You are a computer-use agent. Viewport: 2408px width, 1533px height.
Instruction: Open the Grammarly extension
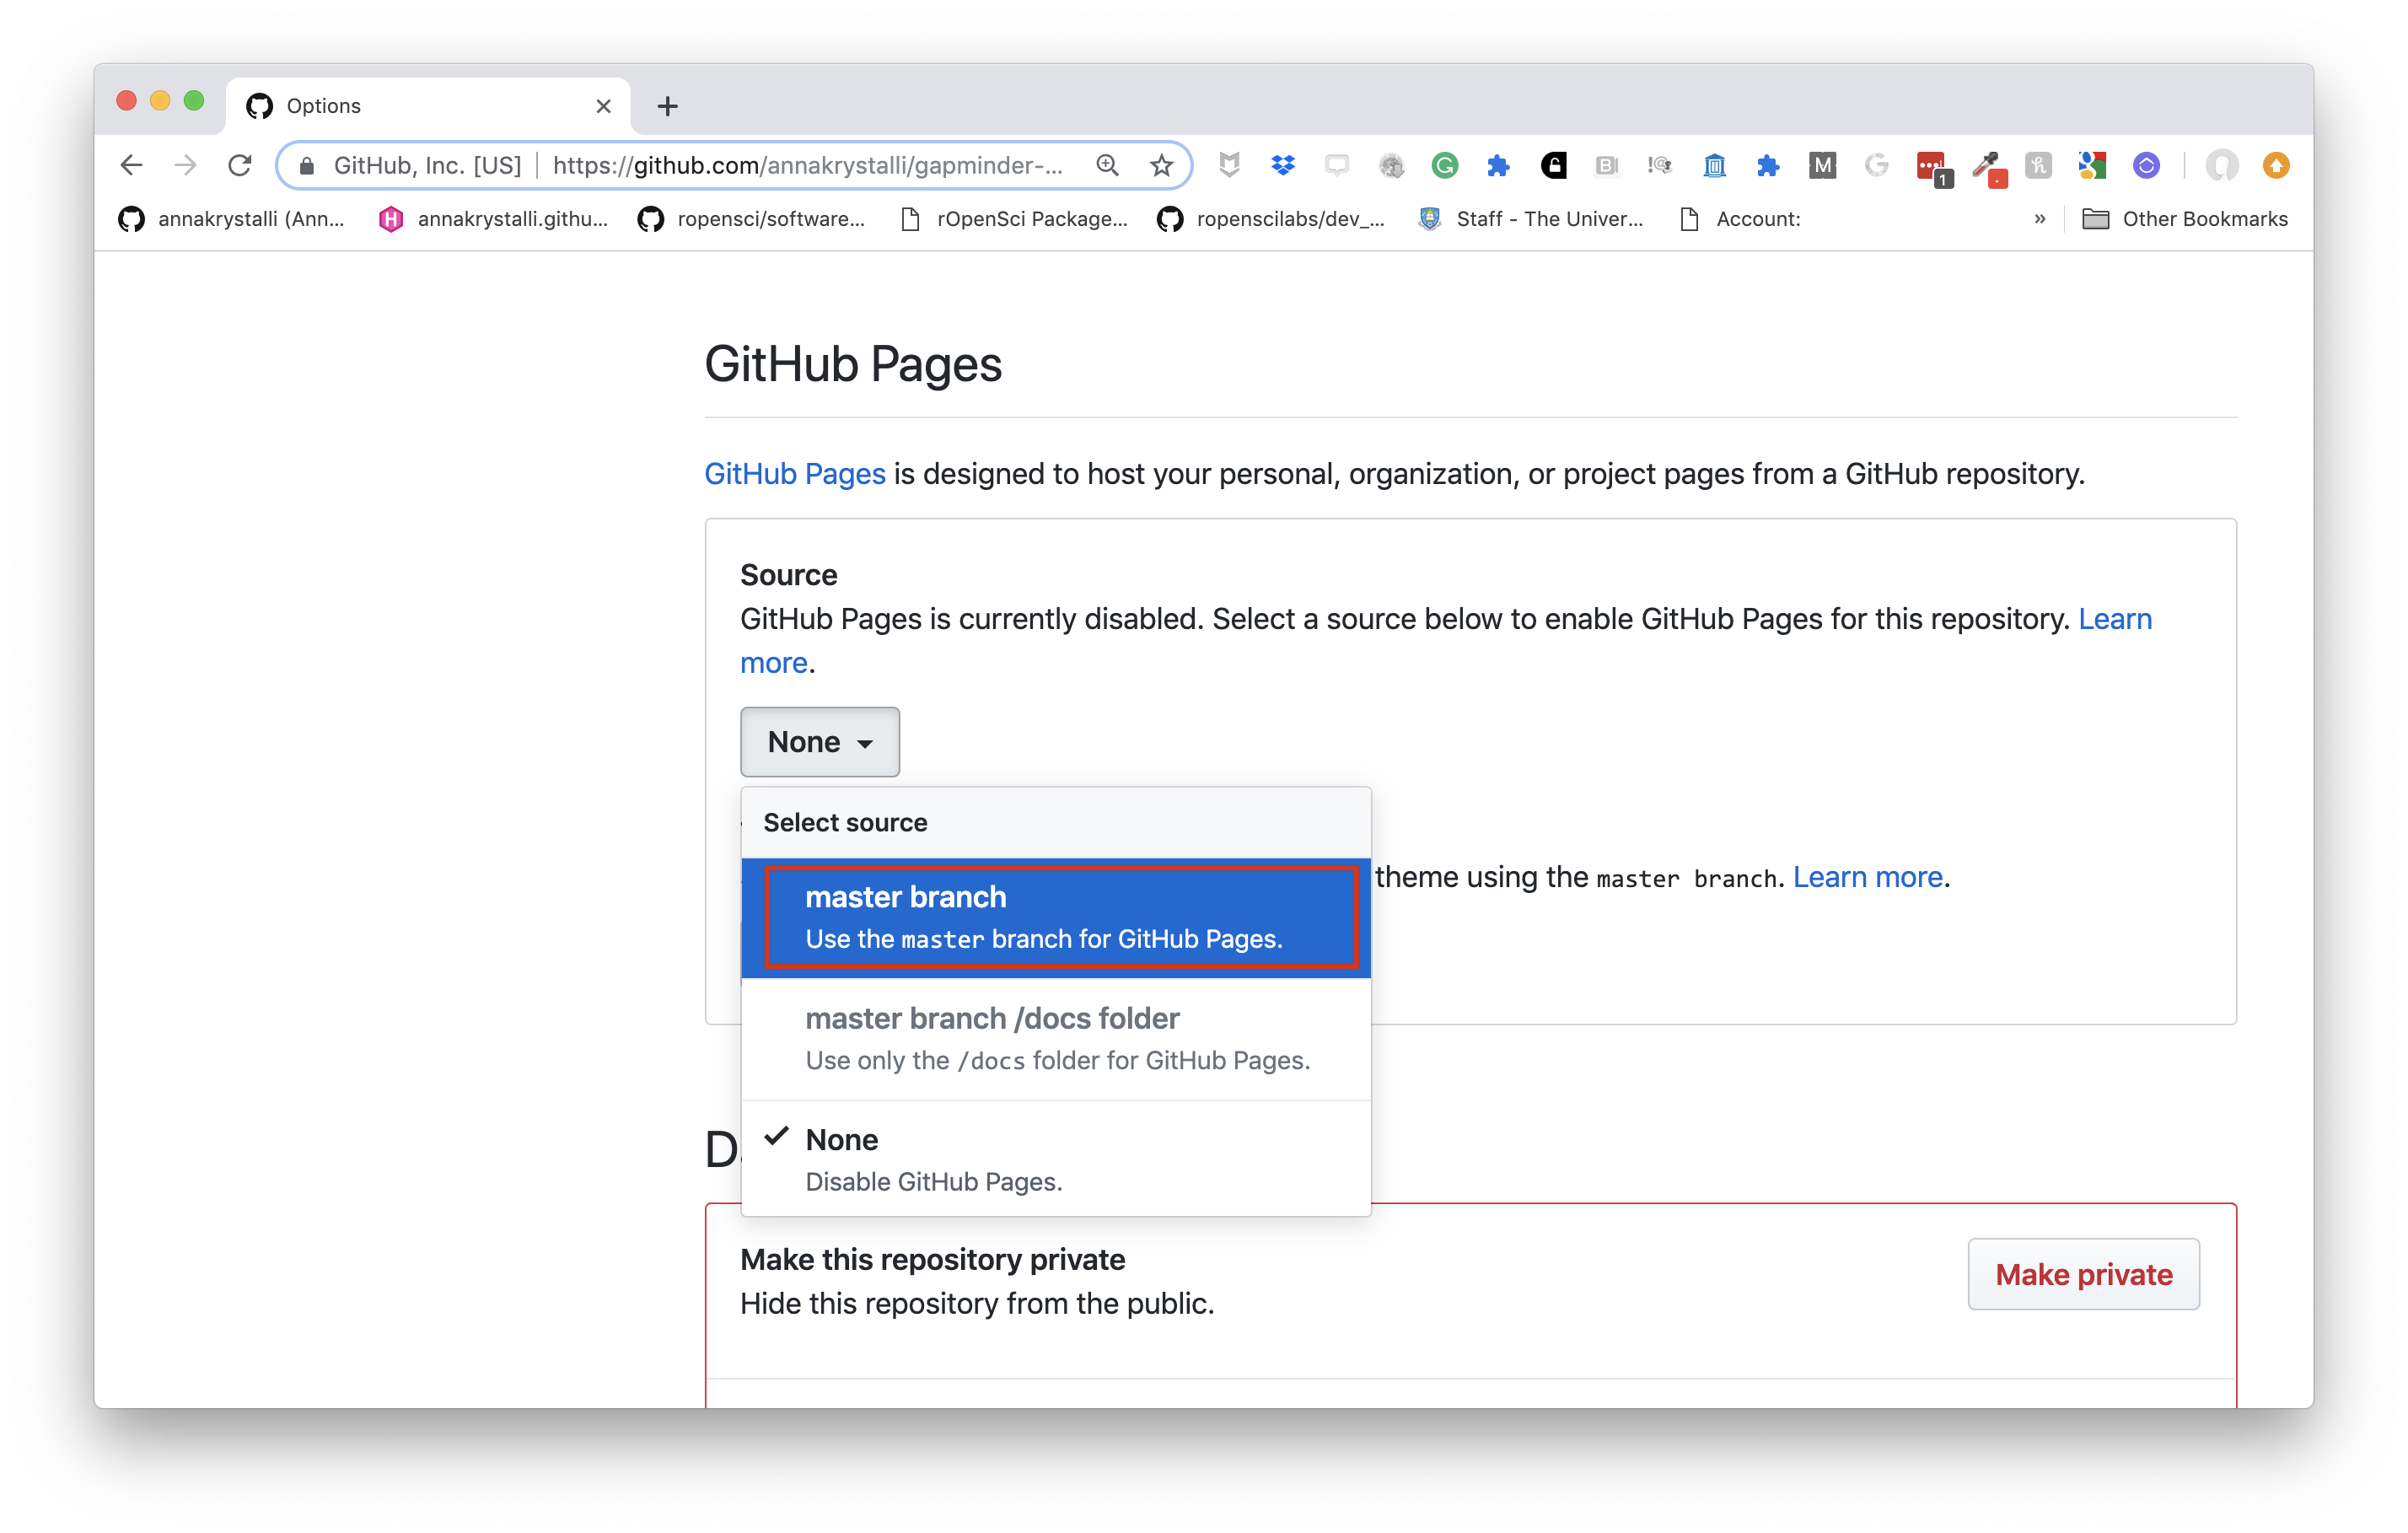point(1444,165)
